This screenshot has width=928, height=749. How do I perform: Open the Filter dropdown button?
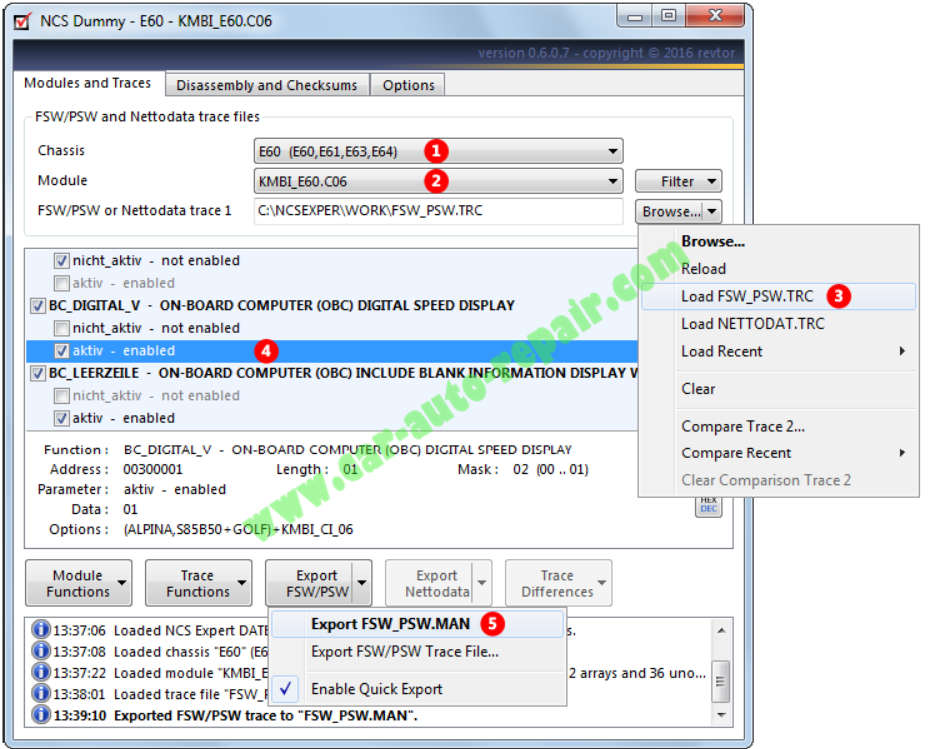coord(678,181)
